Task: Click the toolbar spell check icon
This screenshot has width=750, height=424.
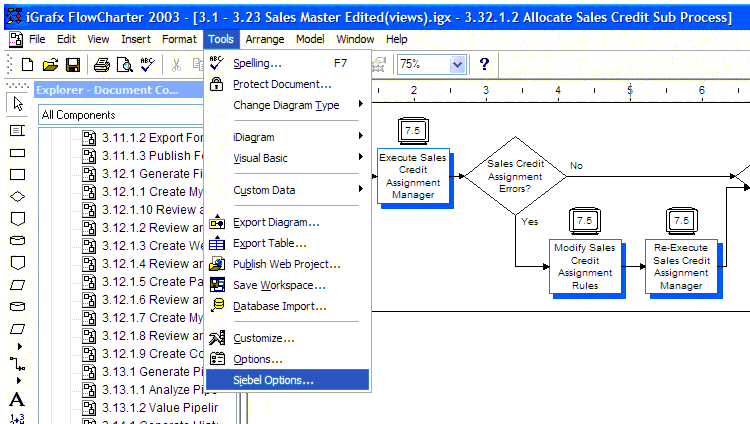Action: (x=147, y=64)
